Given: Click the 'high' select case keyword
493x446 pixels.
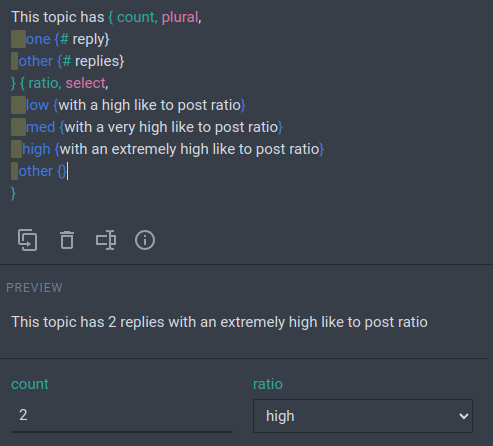Looking at the screenshot, I should point(36,149).
